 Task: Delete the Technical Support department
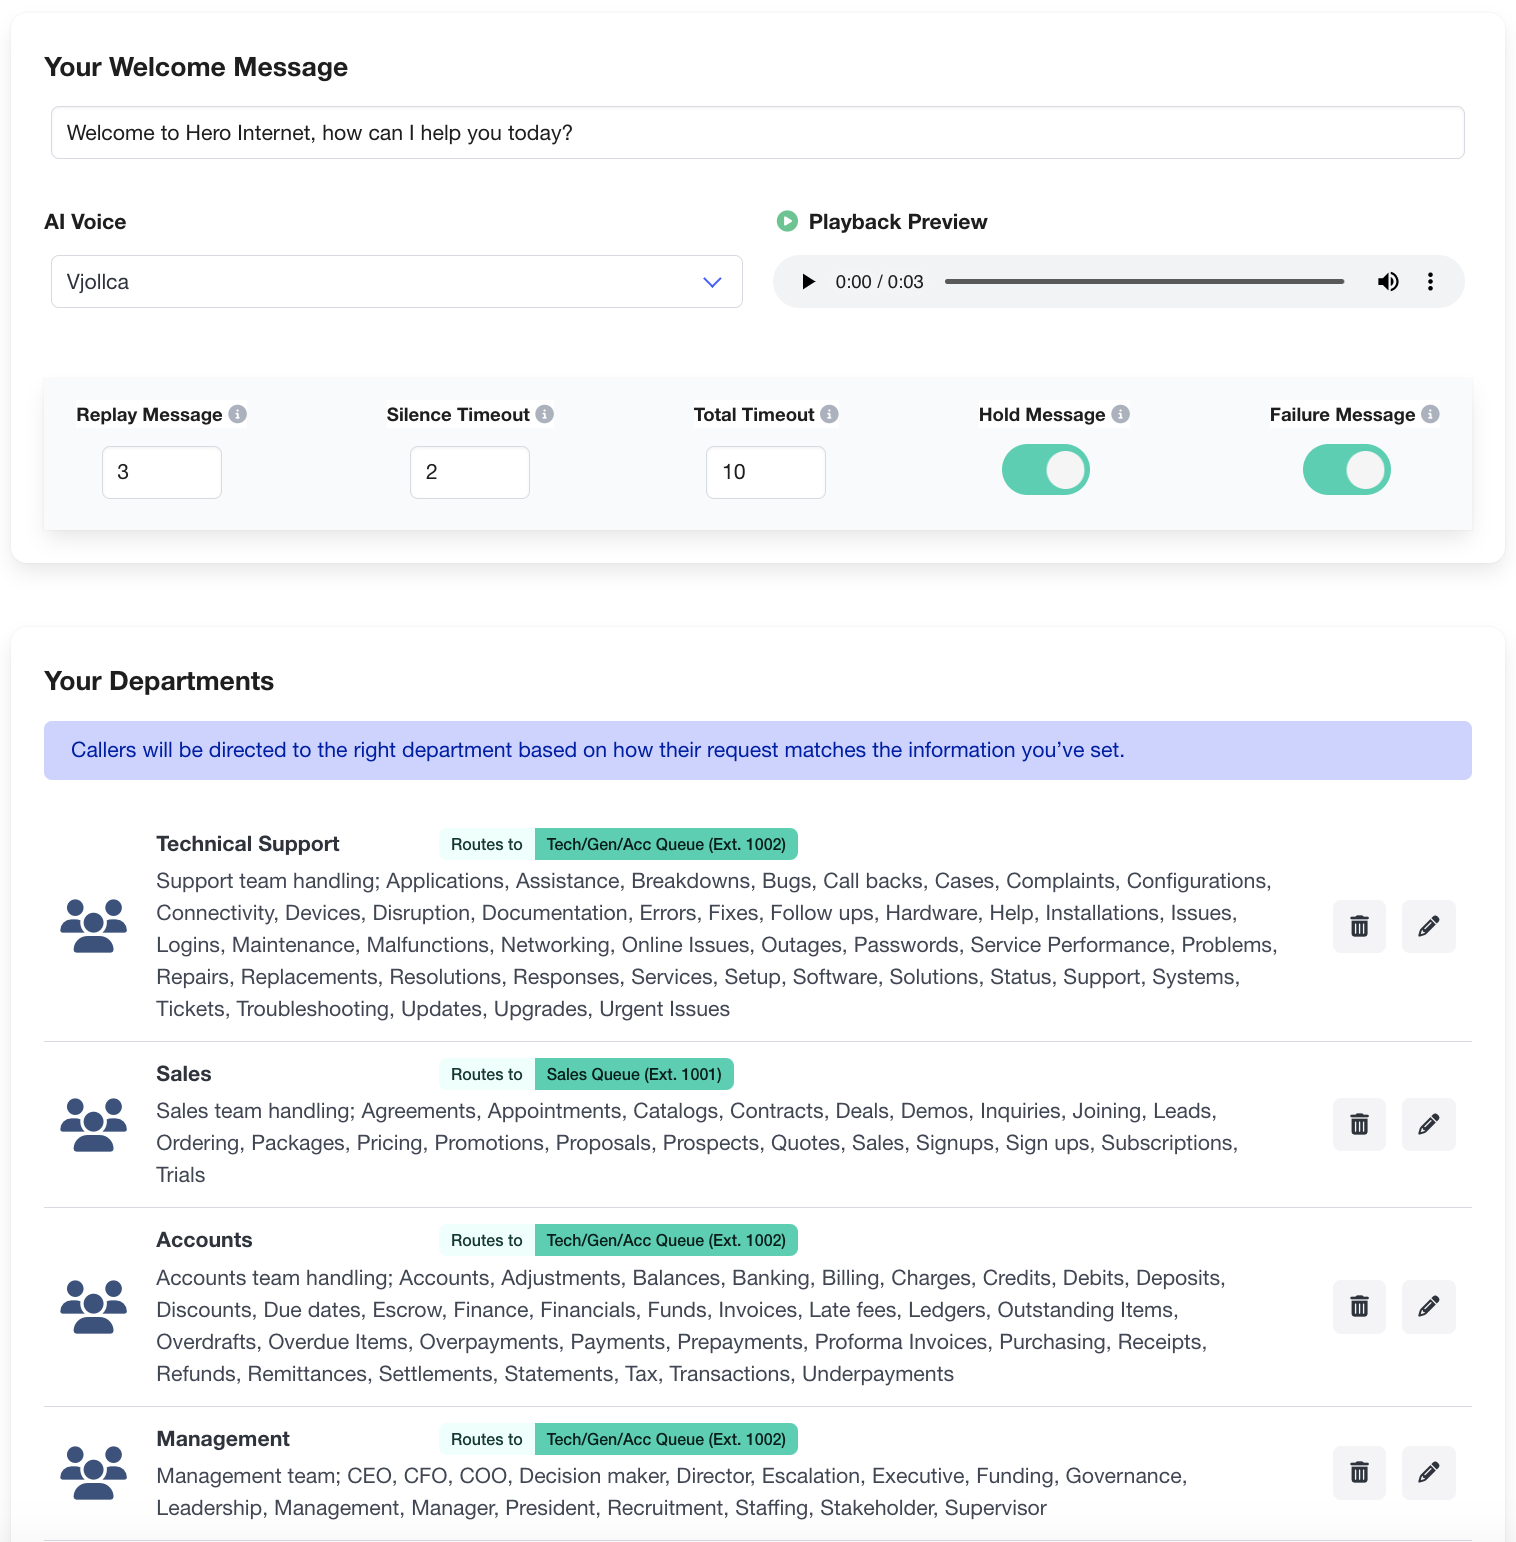1359,926
